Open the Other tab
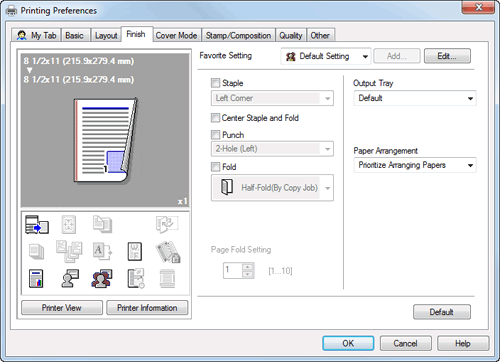500x362 pixels. 320,35
